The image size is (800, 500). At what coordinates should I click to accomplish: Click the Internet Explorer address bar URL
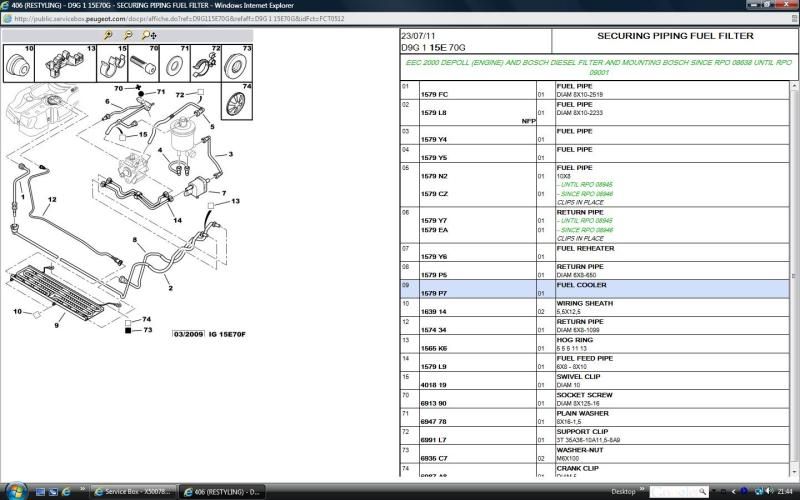[x=179, y=19]
